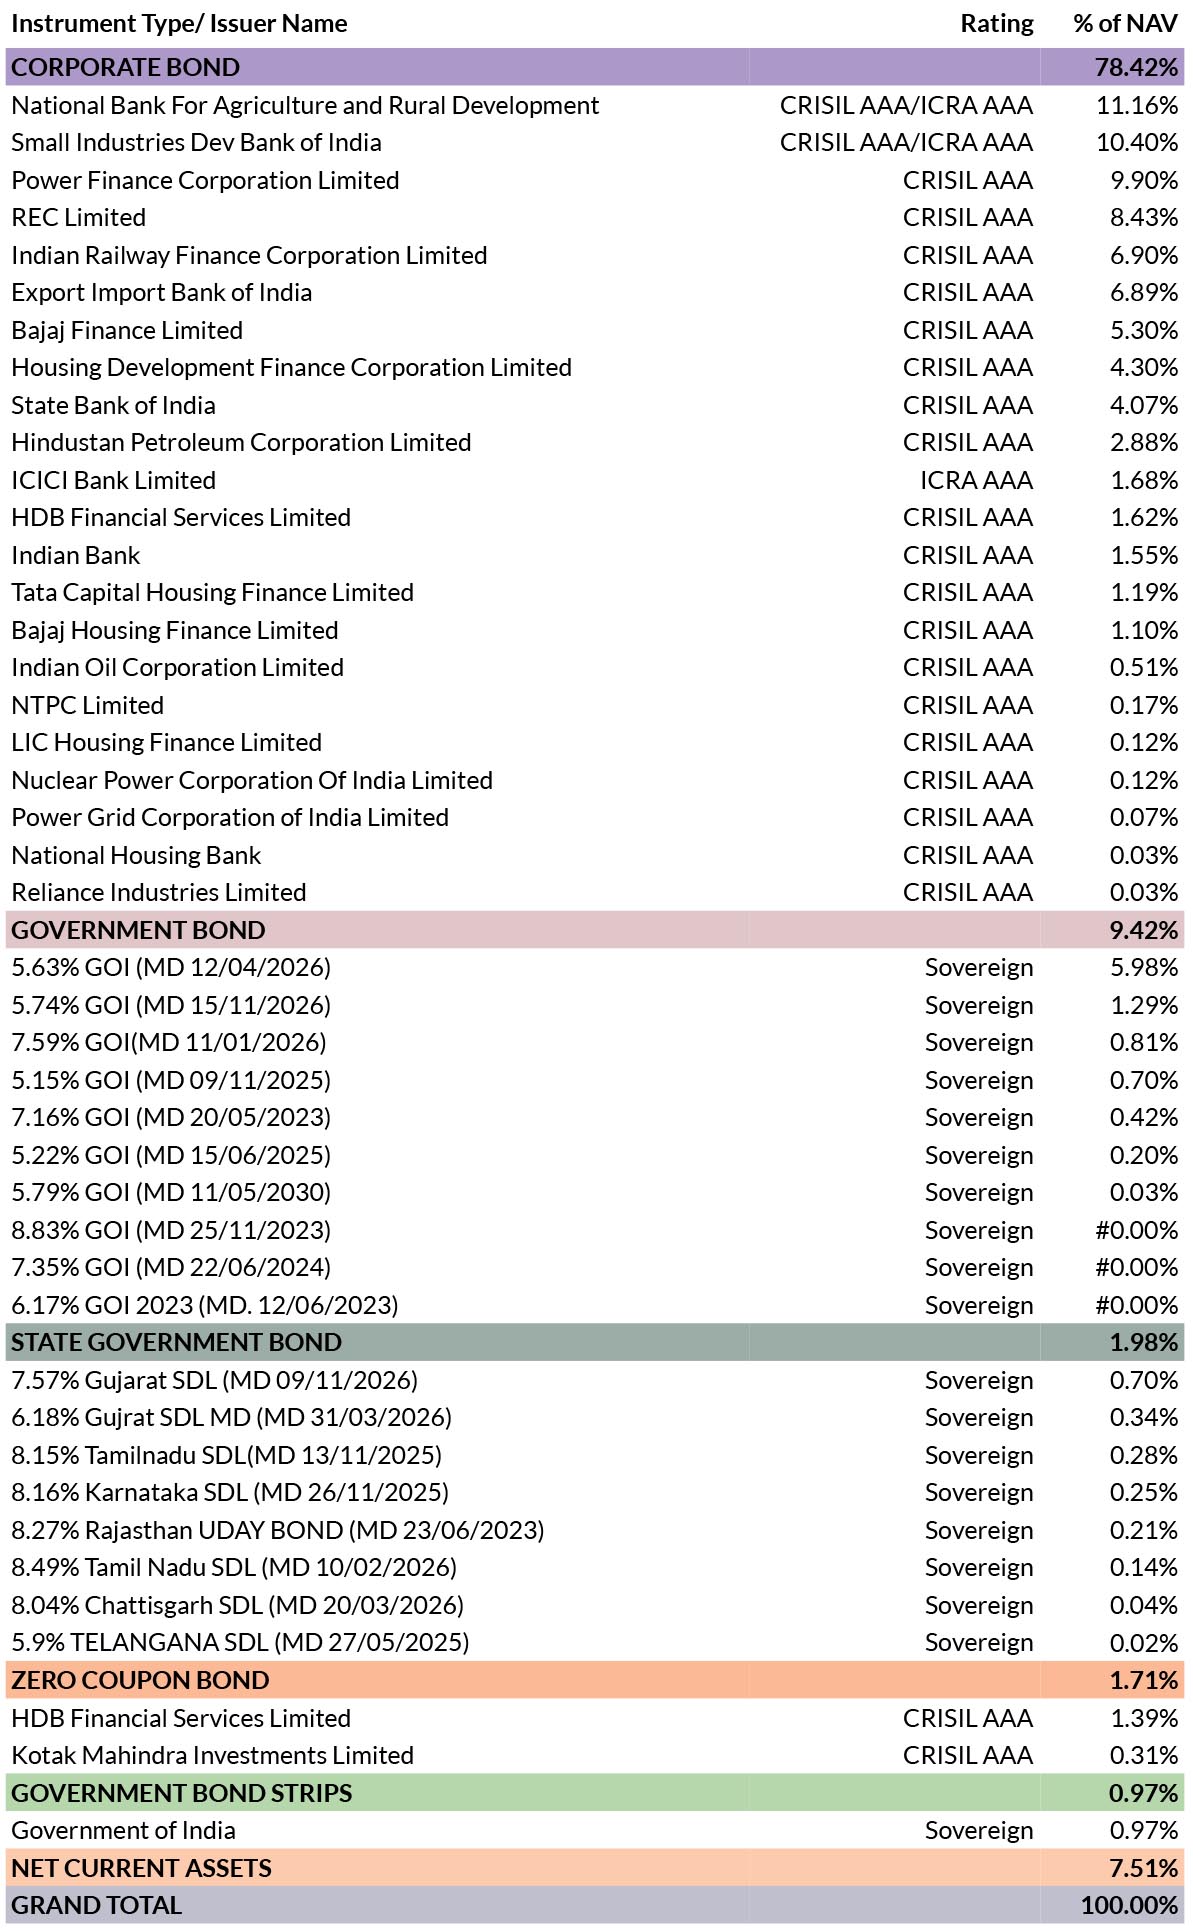Select the Bajaj Finance Limited entry
This screenshot has width=1193, height=1931.
point(127,330)
